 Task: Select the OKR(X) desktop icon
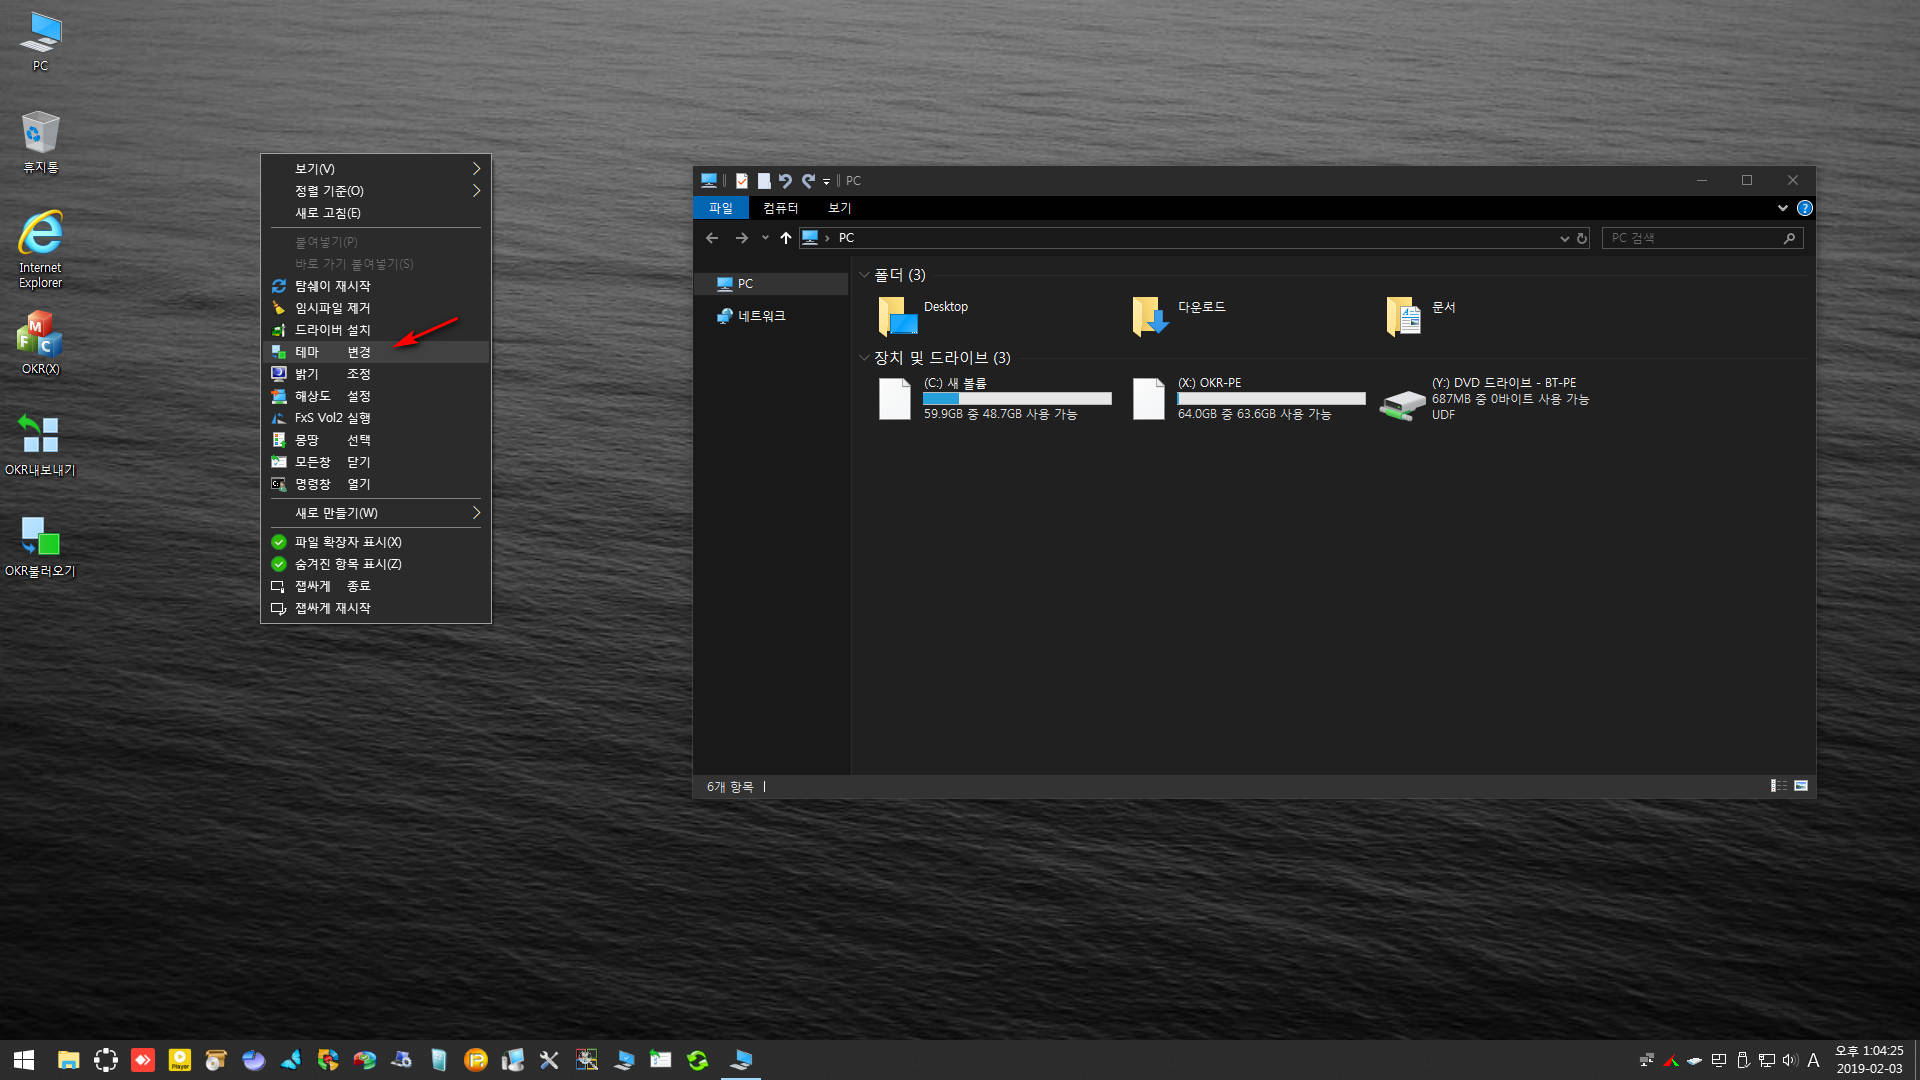point(40,343)
